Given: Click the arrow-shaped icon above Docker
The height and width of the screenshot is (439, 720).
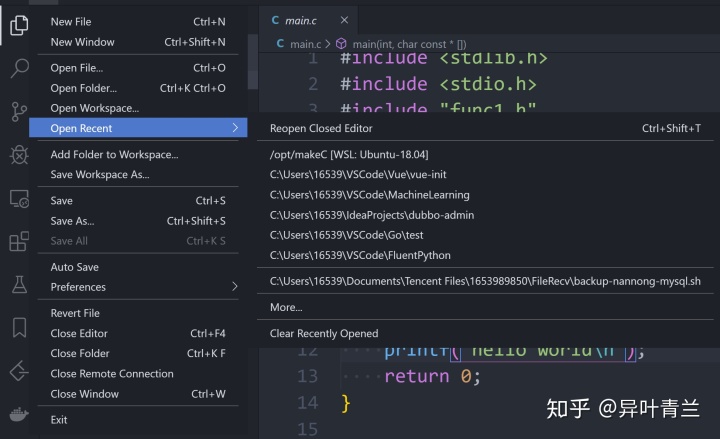Looking at the screenshot, I should 19,371.
